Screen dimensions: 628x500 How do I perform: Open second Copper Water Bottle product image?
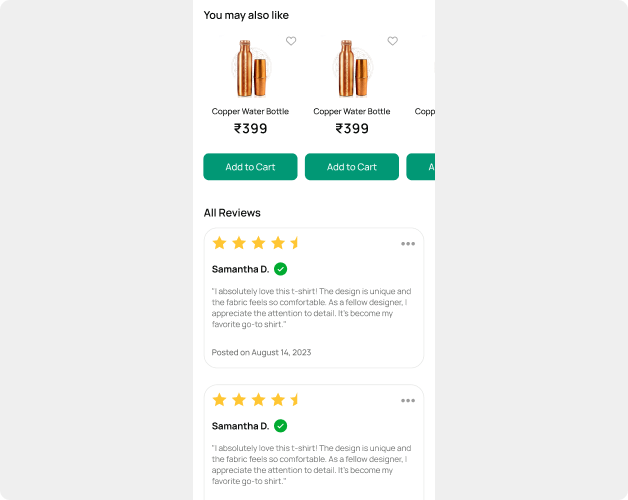click(350, 68)
